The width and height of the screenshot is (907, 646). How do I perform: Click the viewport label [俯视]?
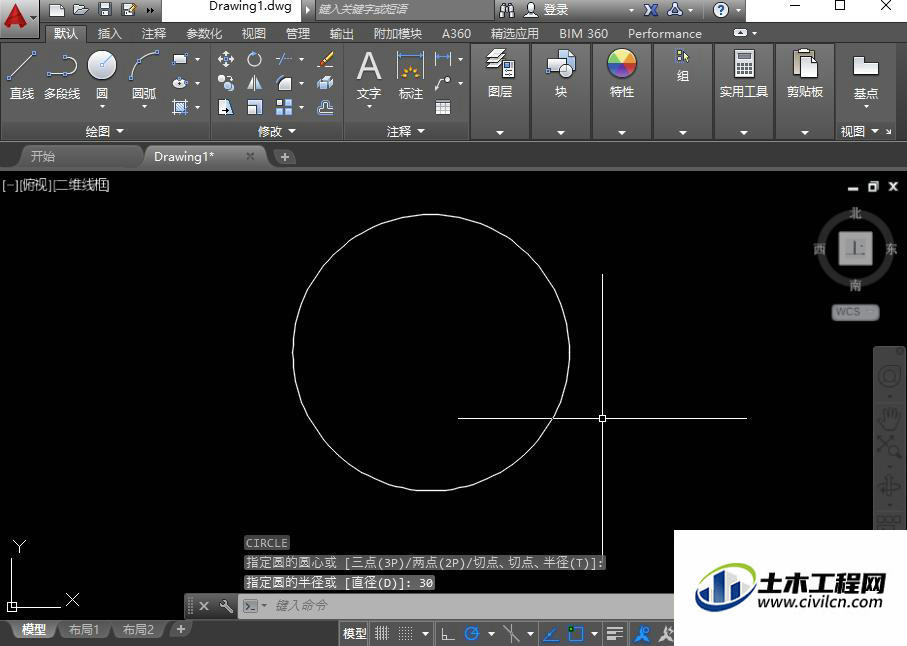coord(34,185)
